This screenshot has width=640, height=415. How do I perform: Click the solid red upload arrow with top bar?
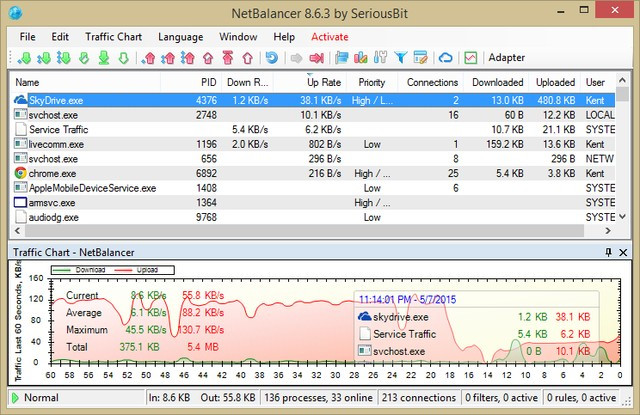point(228,58)
